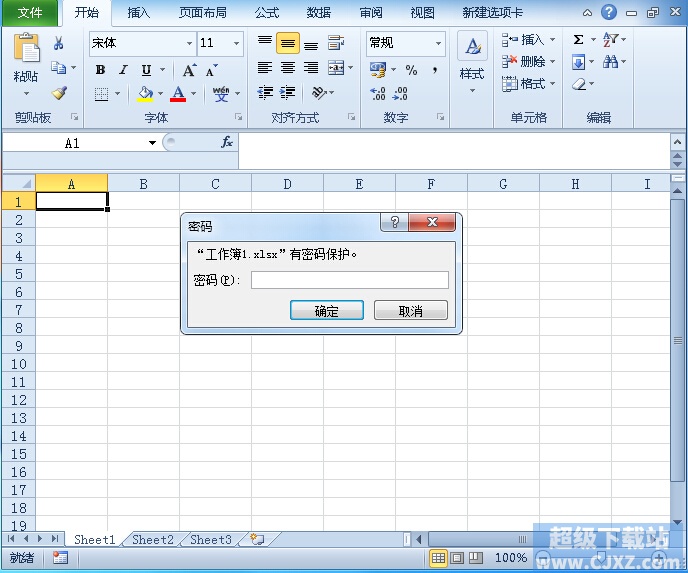Open the font name dropdown

coord(189,44)
